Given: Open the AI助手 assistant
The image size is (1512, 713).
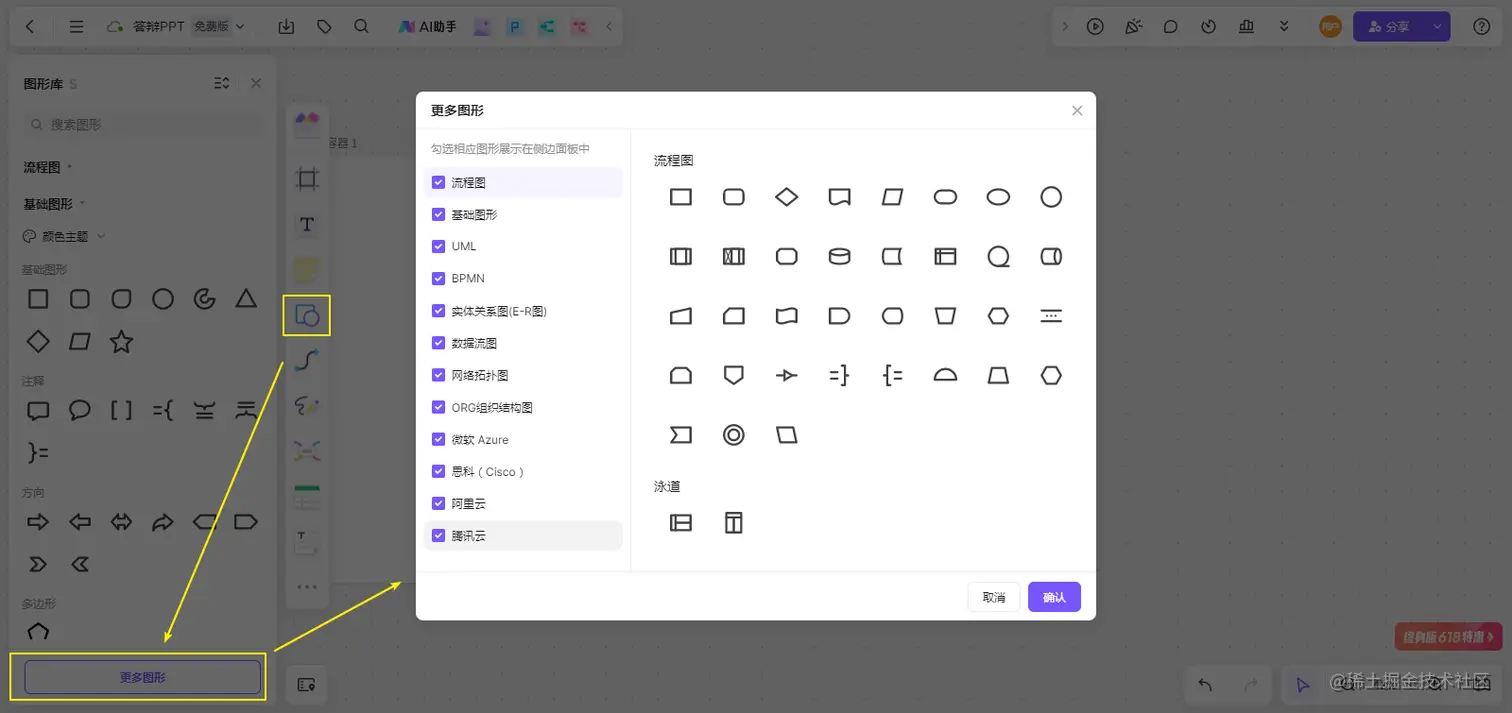Looking at the screenshot, I should (x=427, y=27).
